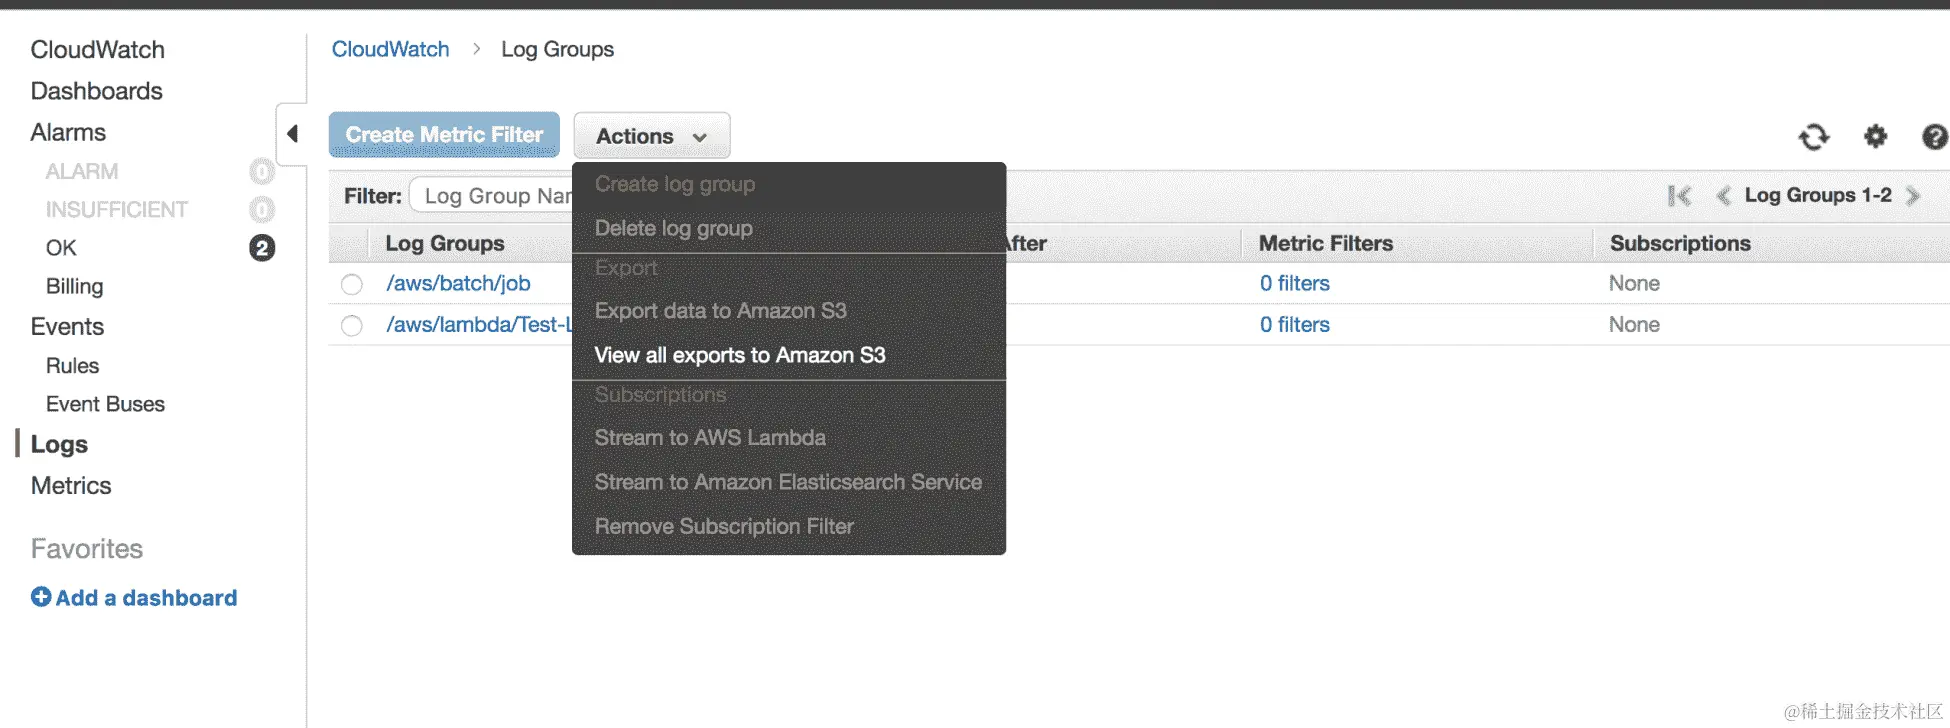Open INSUFFICIENT alarms in sidebar
Viewport: 1950px width, 728px height.
click(x=117, y=209)
